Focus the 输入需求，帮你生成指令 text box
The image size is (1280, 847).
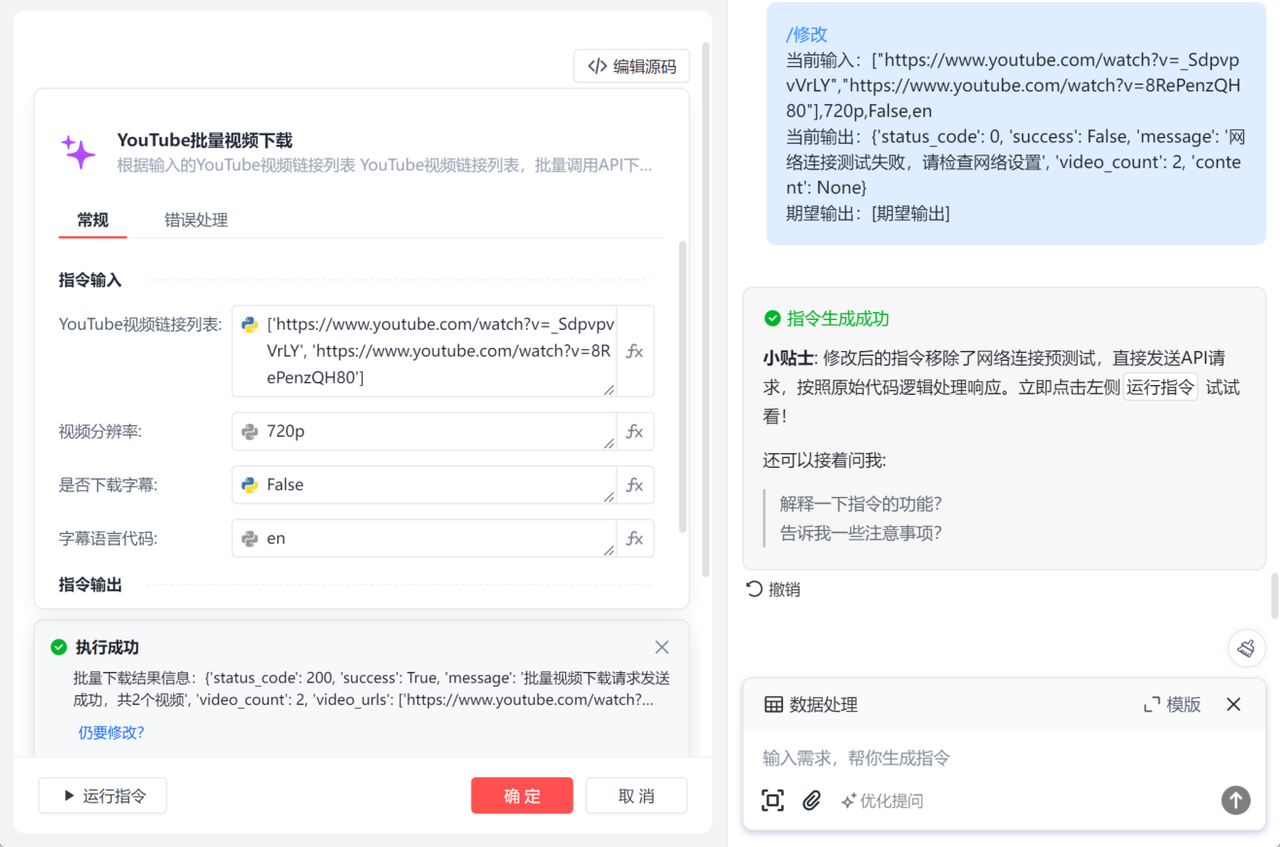pos(1005,758)
